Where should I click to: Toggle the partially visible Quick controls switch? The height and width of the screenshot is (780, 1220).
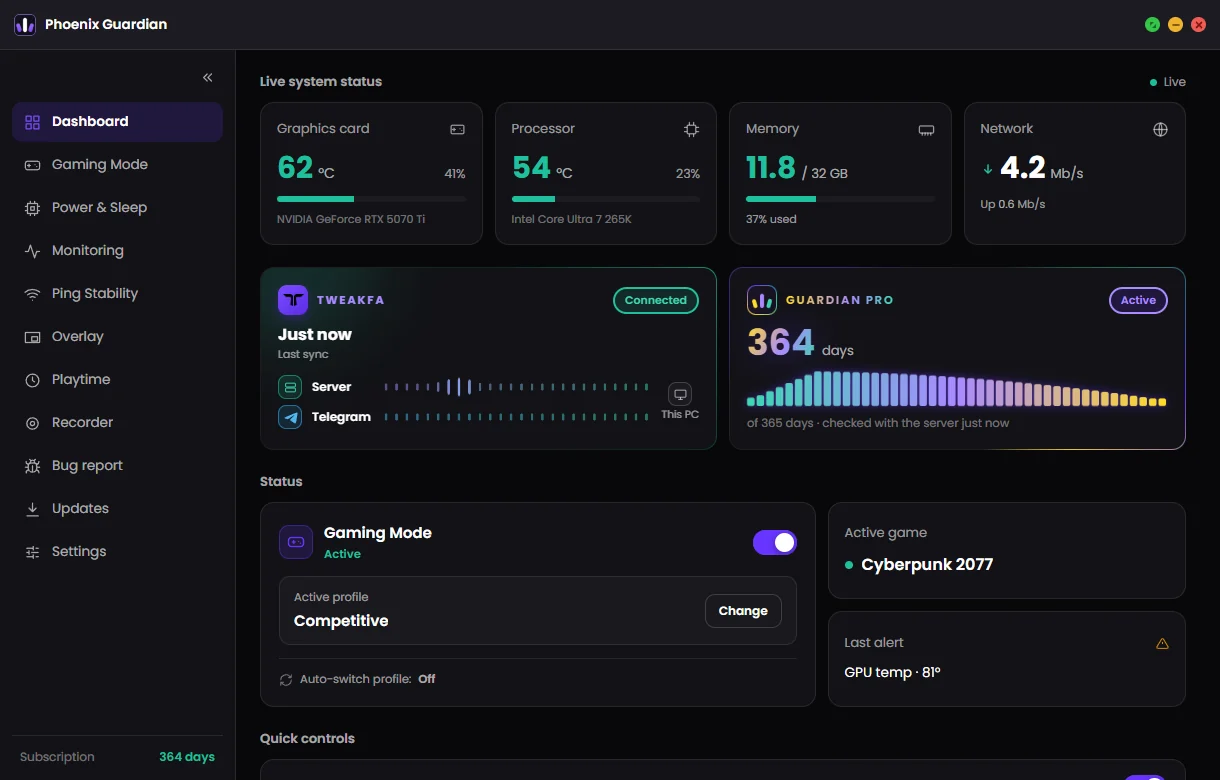1144,778
